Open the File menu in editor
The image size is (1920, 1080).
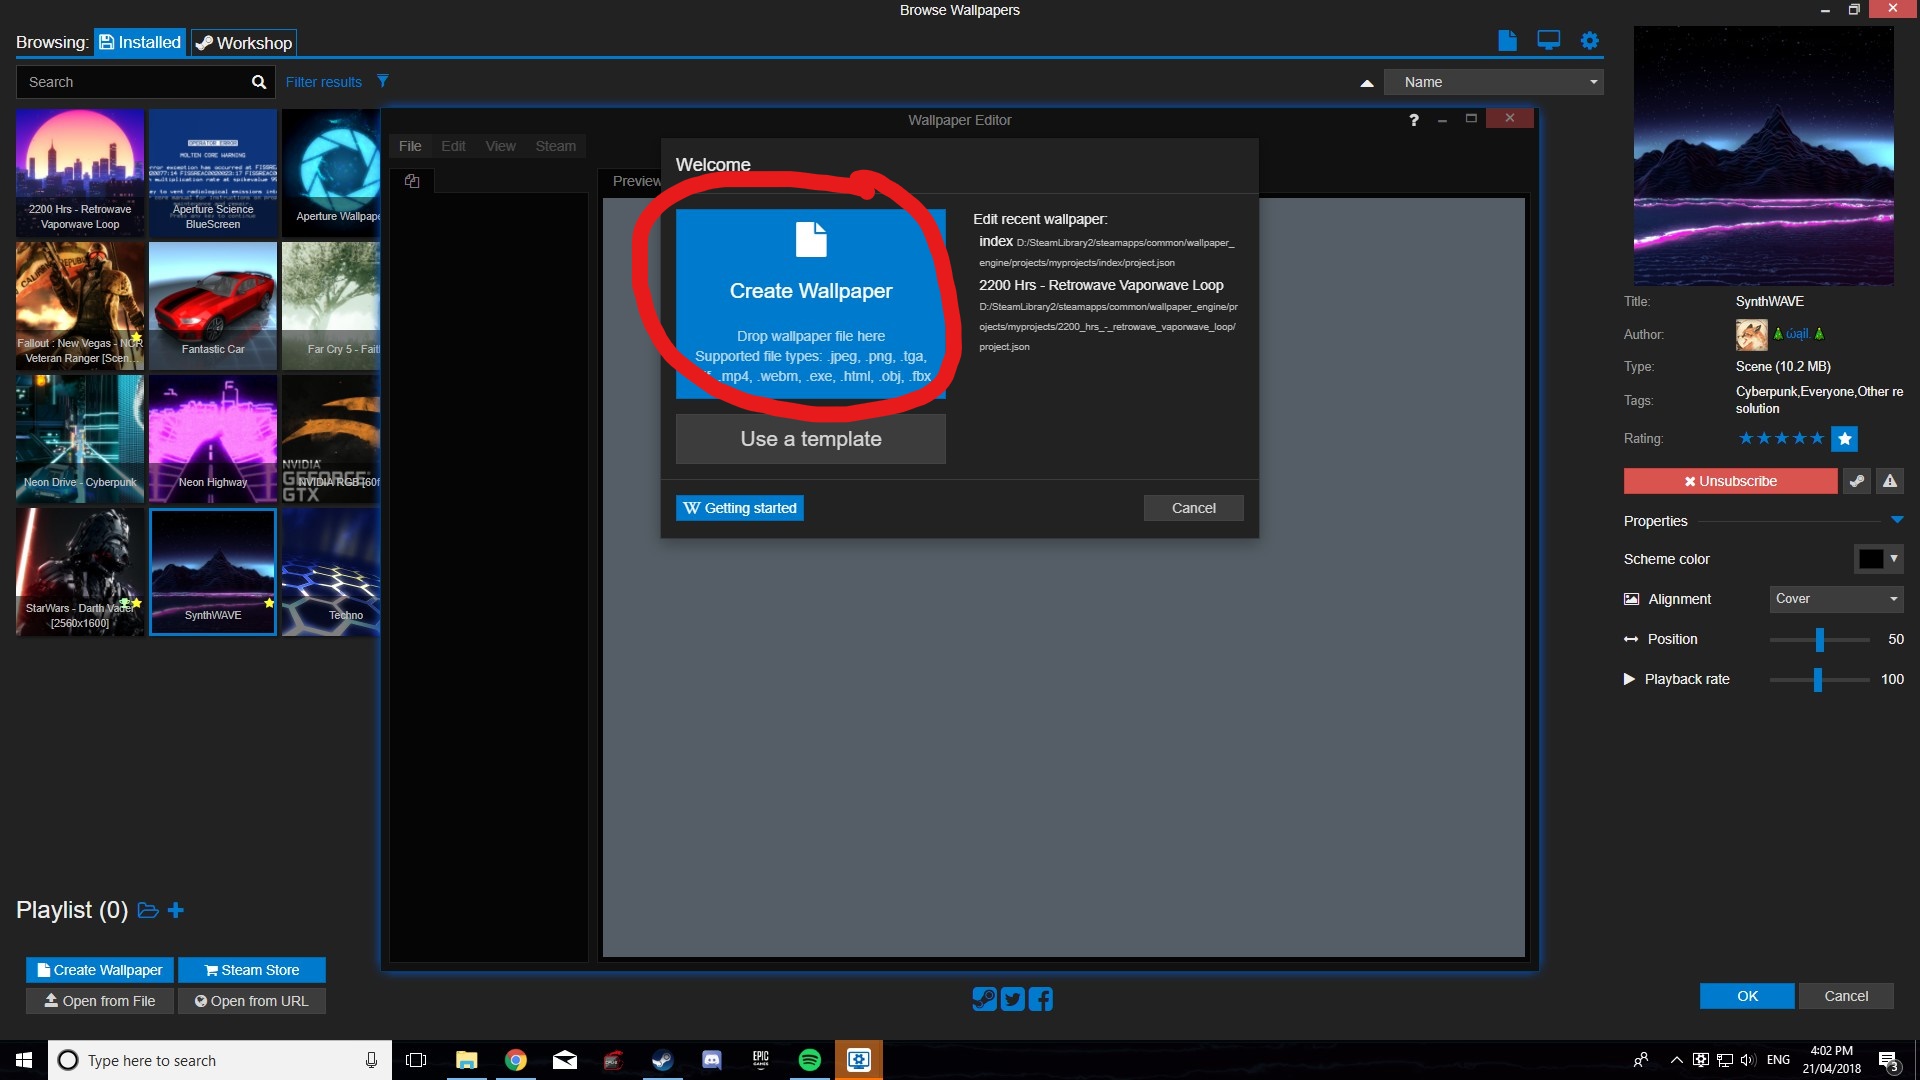click(410, 146)
